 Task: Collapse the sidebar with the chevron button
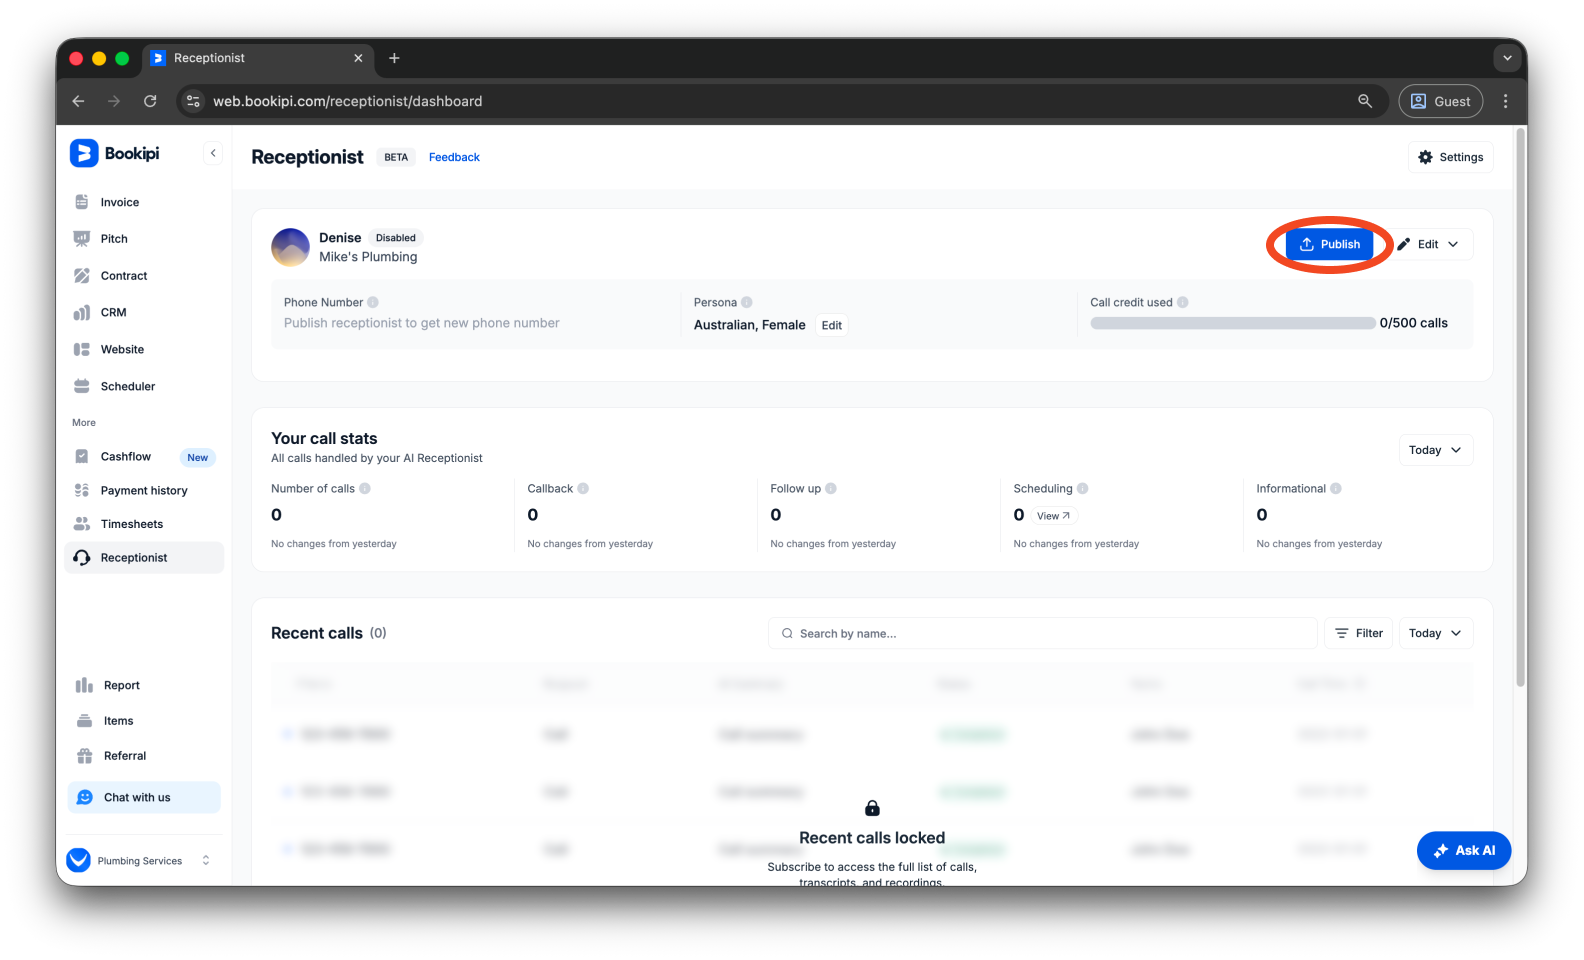pyautogui.click(x=213, y=153)
